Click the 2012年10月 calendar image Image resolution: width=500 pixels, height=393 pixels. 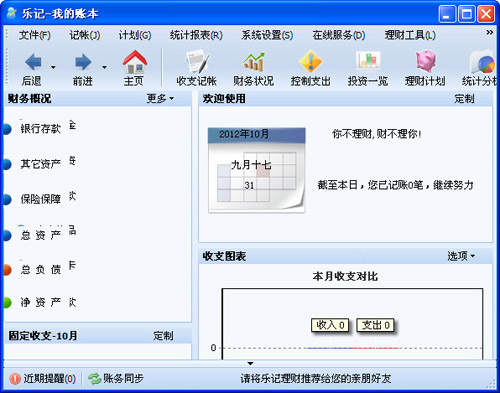pos(256,170)
